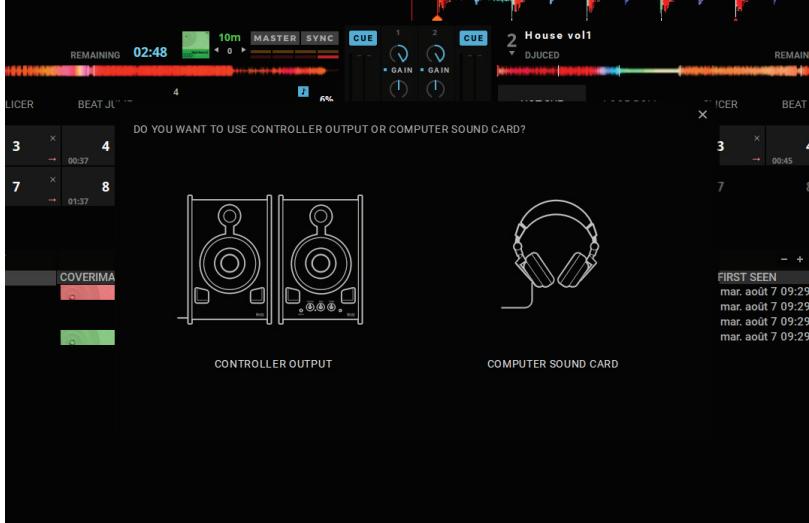The image size is (809, 523).
Task: Delete left deck hot cue 3 with X
Action: 53,138
